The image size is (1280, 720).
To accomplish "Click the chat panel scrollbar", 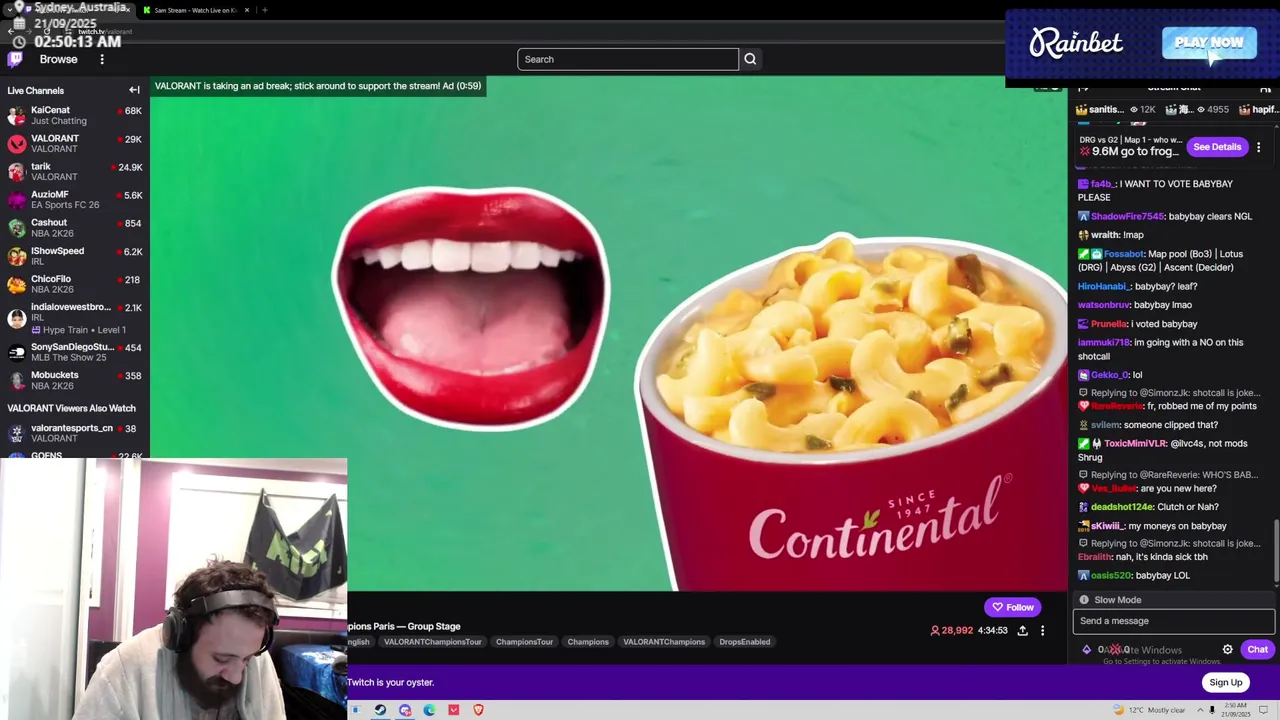I will [1277, 550].
